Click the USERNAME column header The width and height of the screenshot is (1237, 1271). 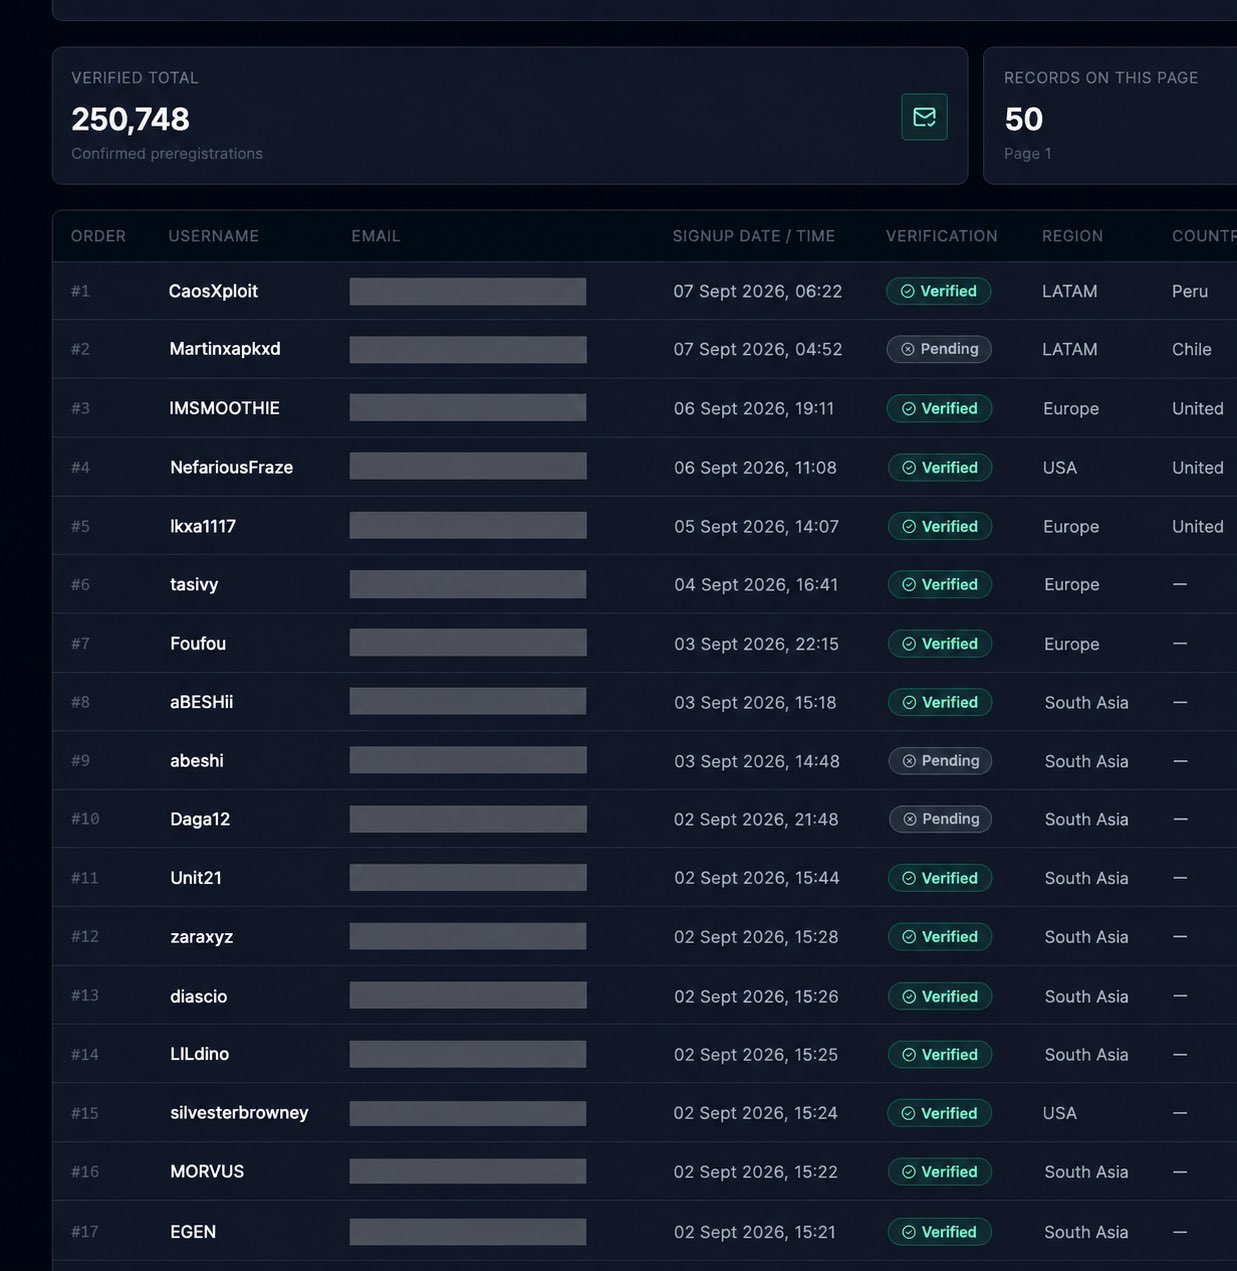[213, 236]
